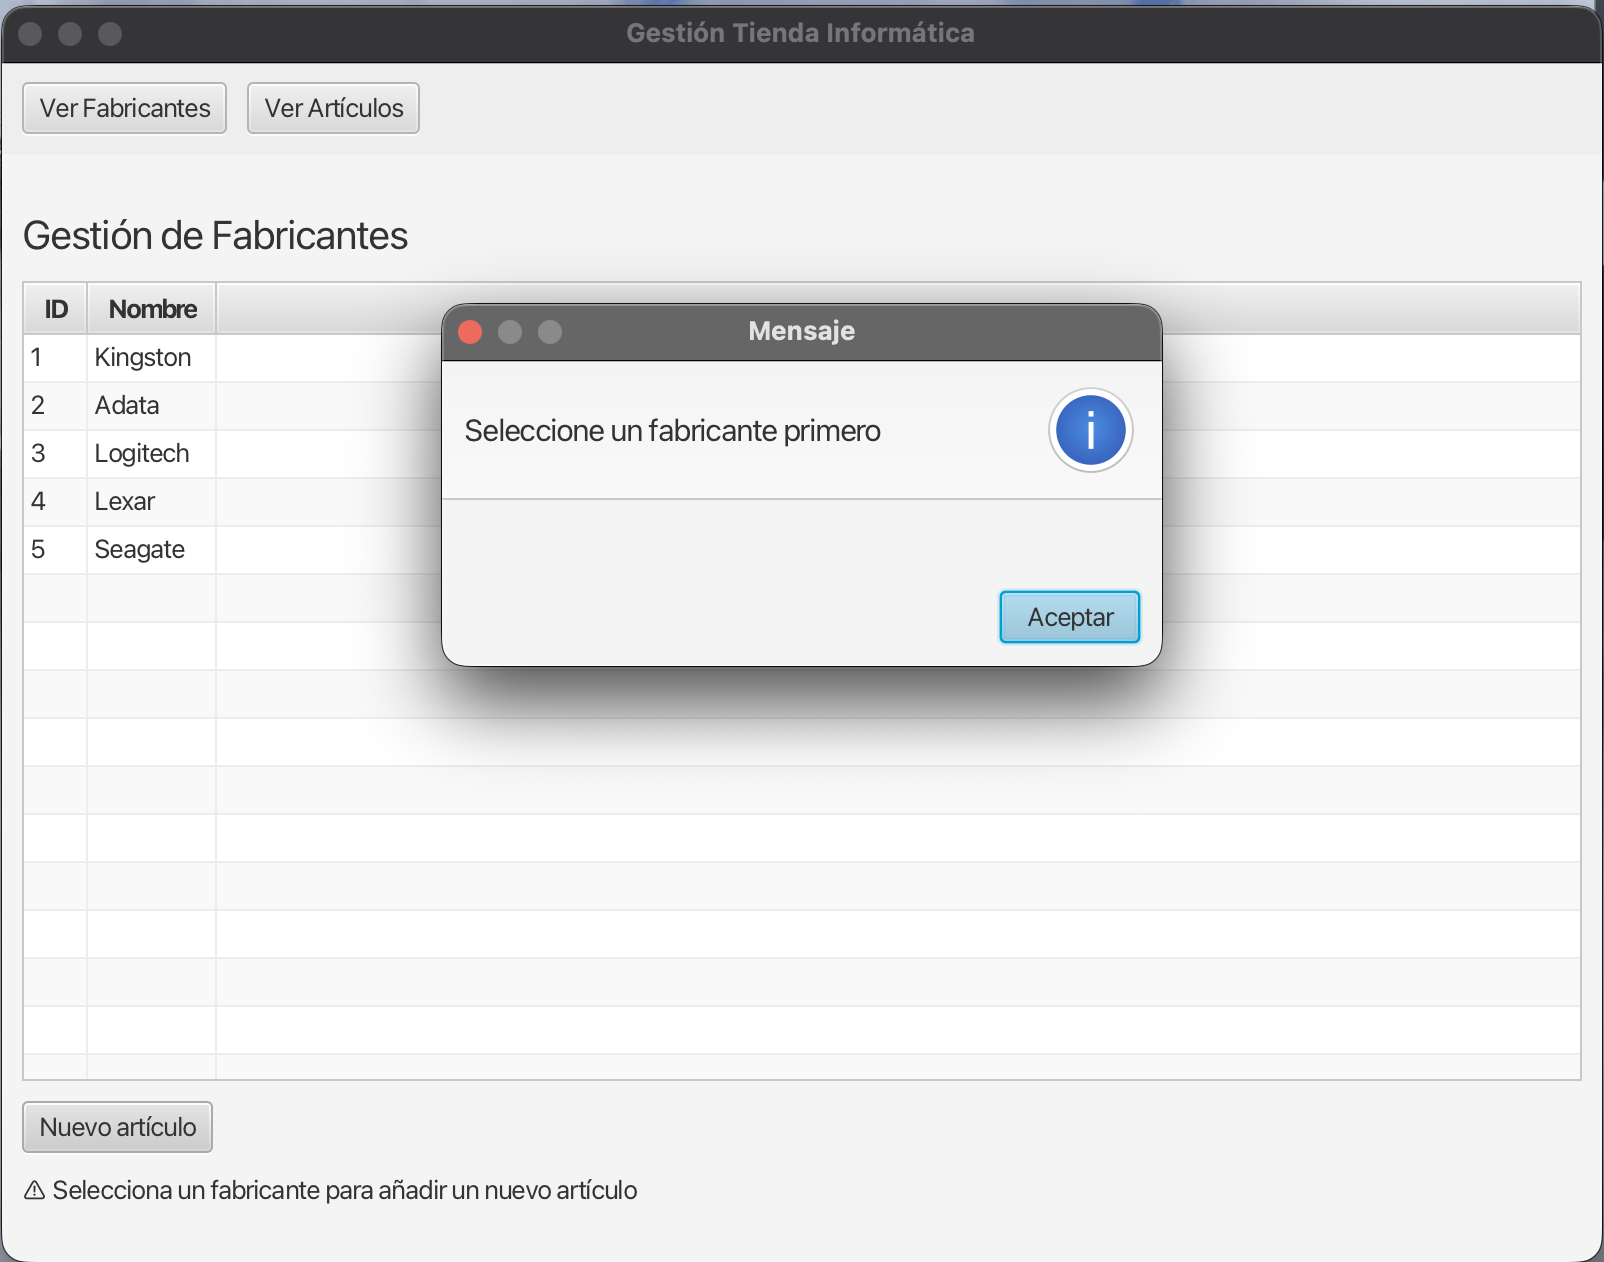Select the Lexar manufacturer row
The image size is (1604, 1262).
(x=802, y=502)
